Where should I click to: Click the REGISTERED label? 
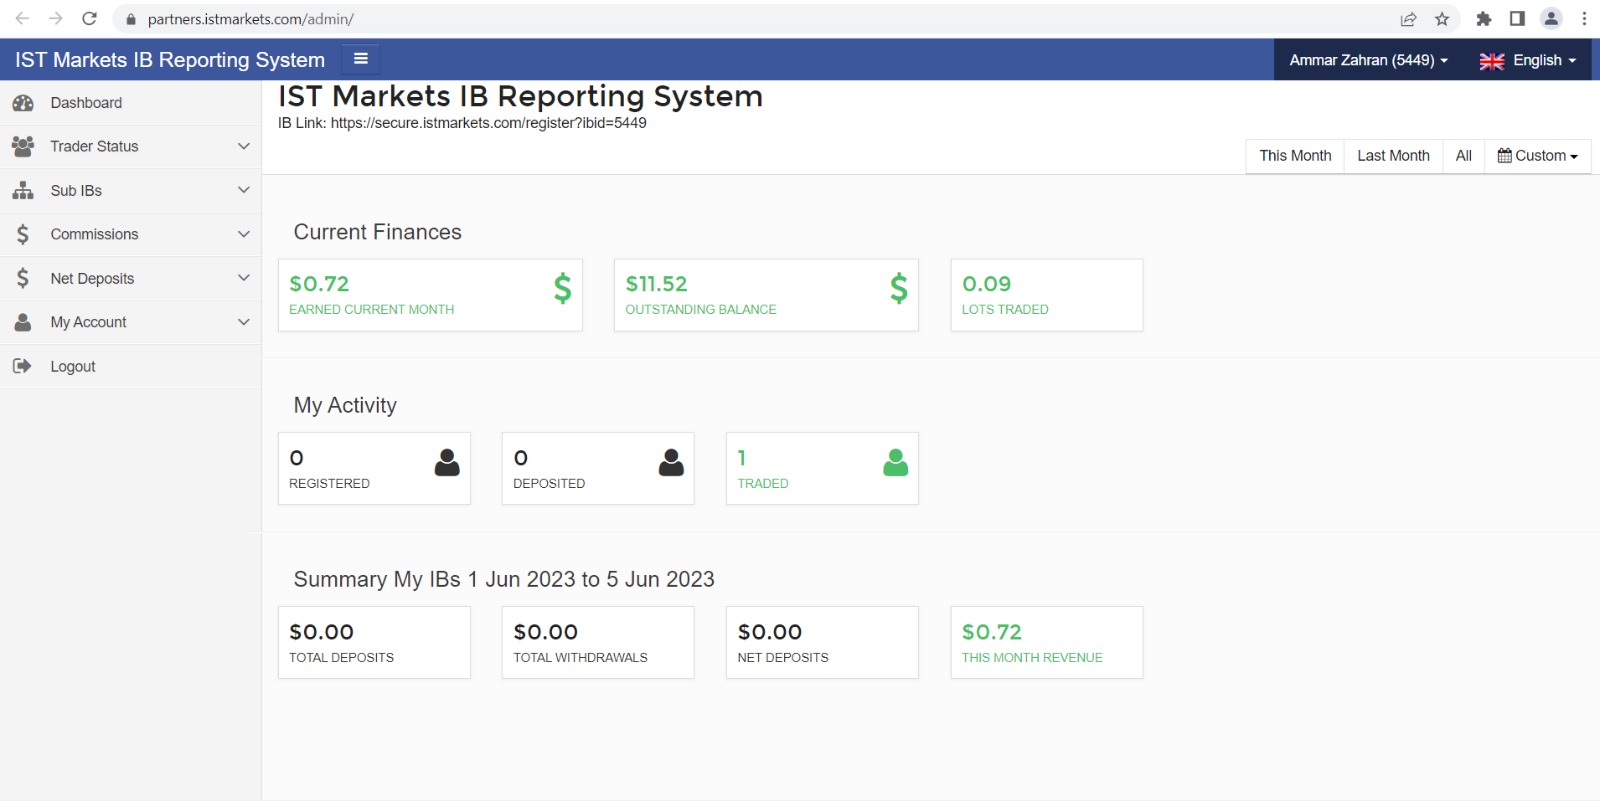[x=329, y=483]
